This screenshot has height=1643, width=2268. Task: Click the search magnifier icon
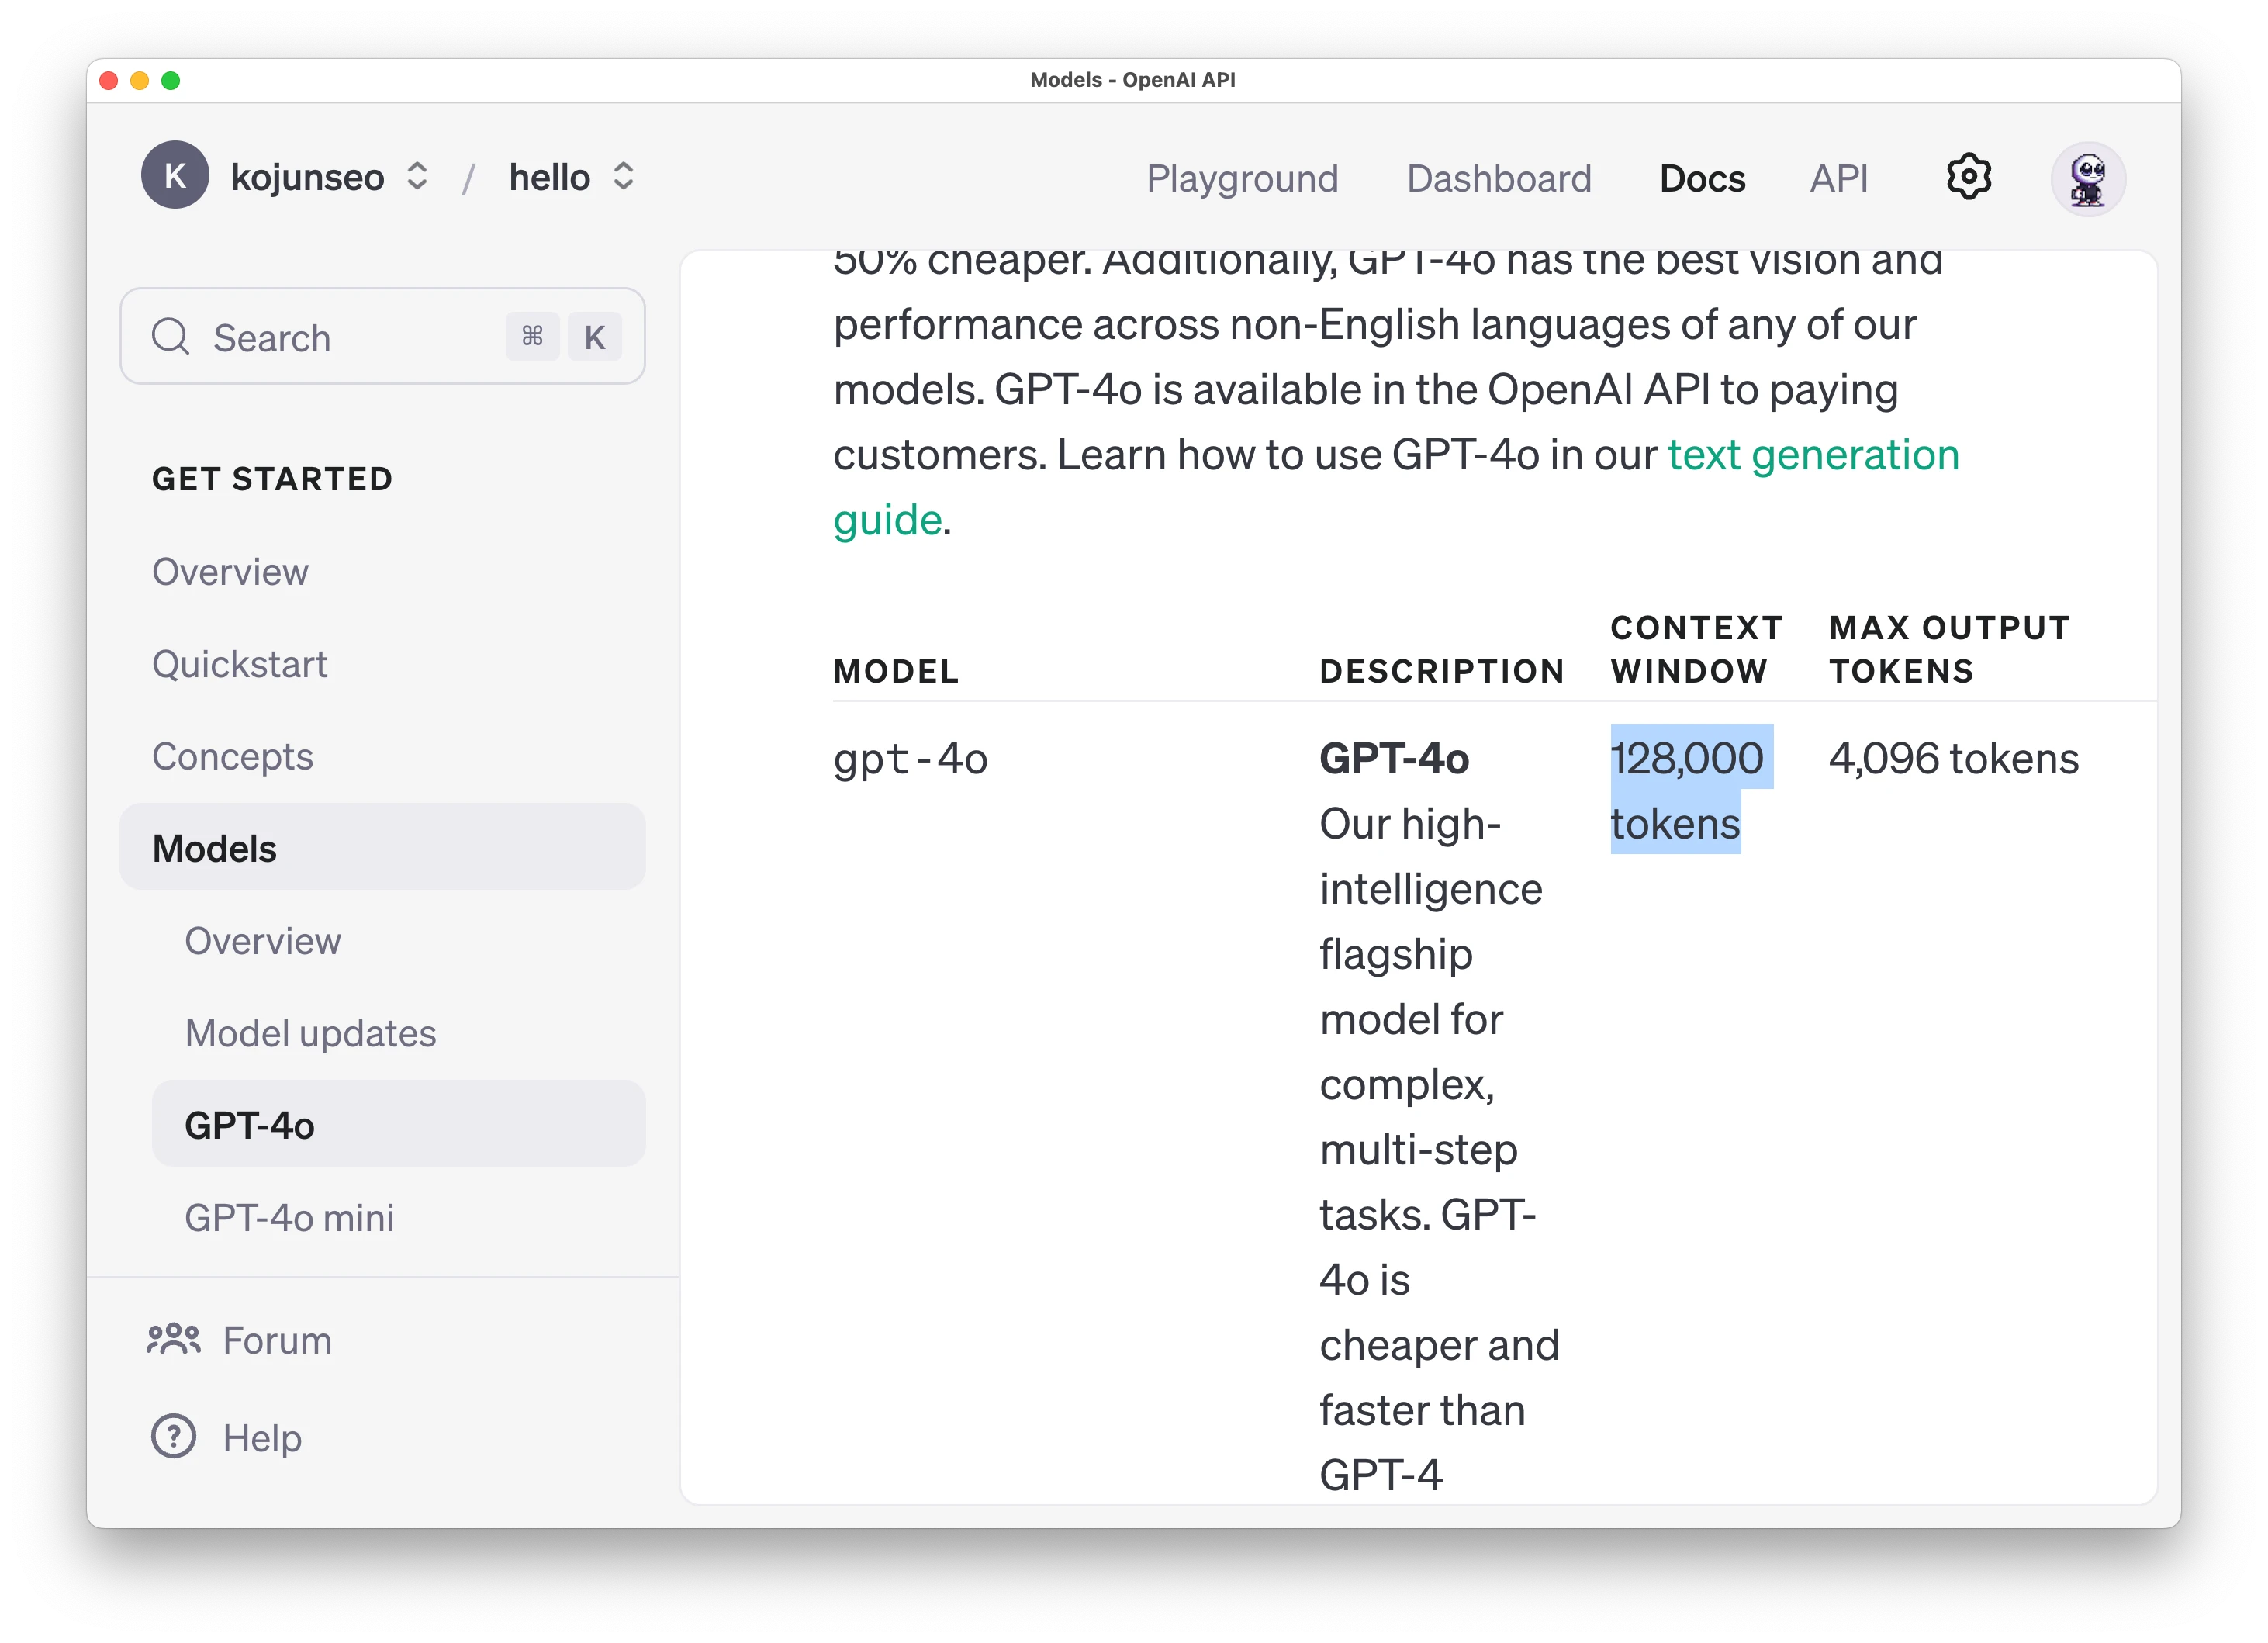click(171, 337)
